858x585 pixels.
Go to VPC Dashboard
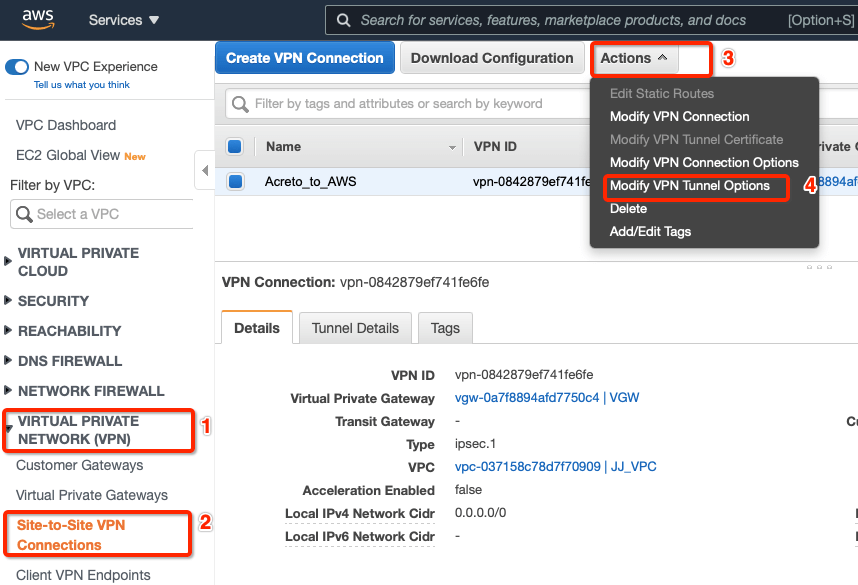(66, 125)
